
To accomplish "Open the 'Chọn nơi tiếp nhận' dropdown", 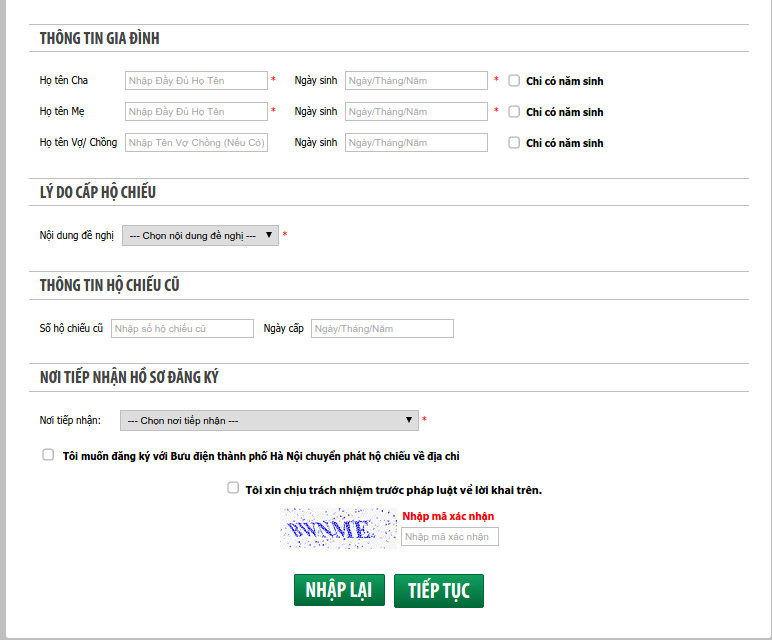I will click(269, 420).
